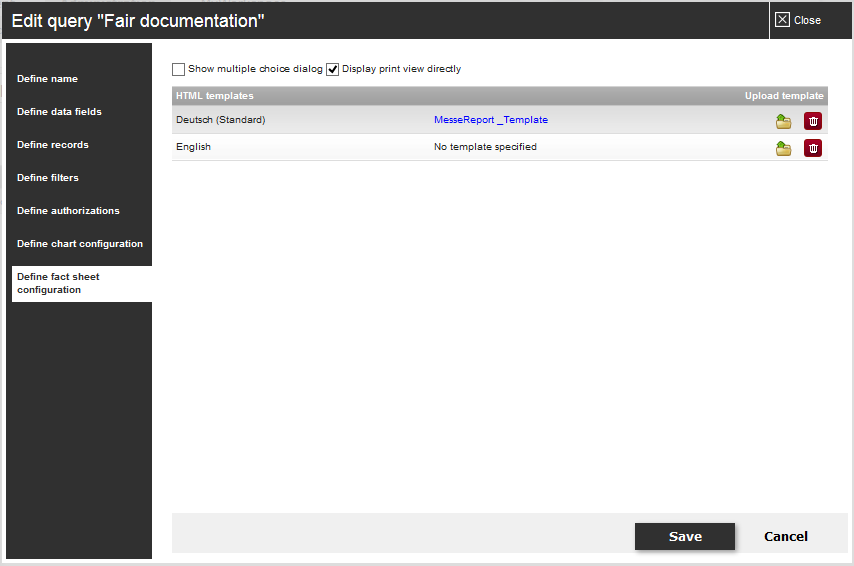Image resolution: width=854 pixels, height=566 pixels.
Task: Open the MesseReport _Template link
Action: (491, 120)
